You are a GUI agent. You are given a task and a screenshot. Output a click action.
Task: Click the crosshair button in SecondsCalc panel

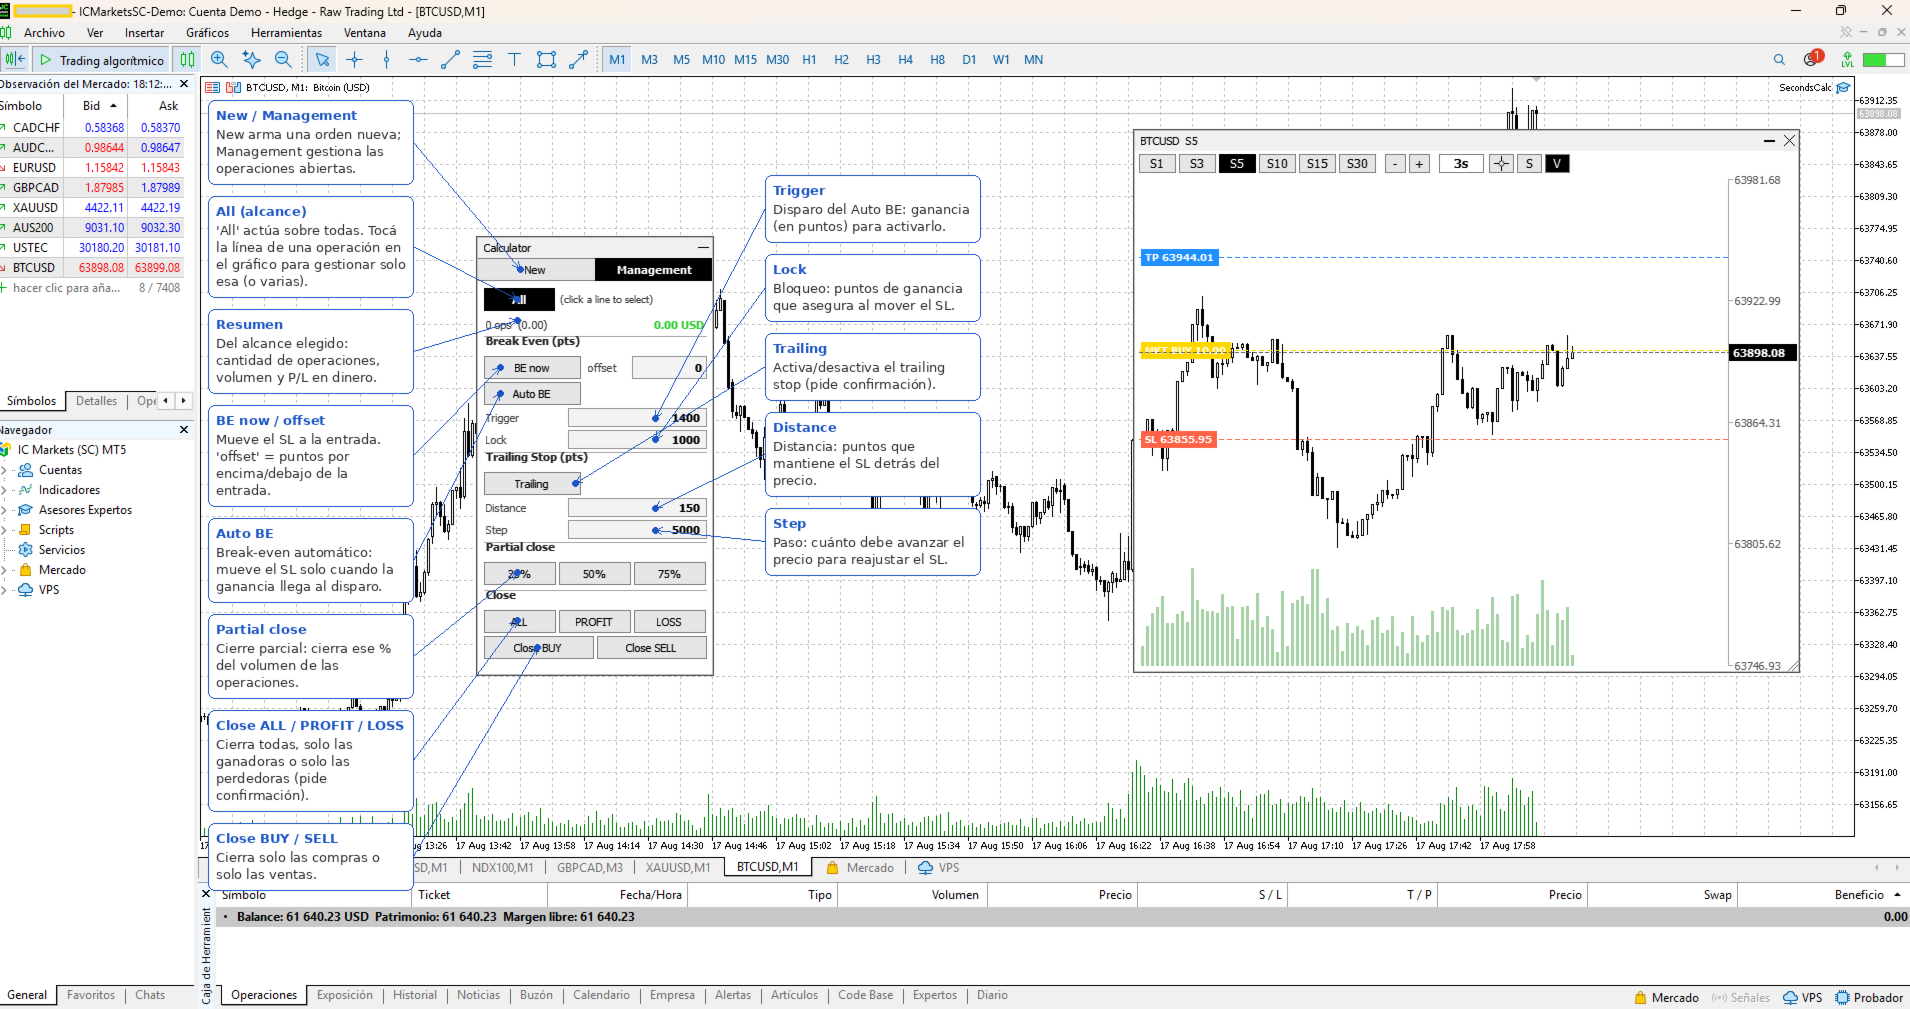tap(1501, 164)
